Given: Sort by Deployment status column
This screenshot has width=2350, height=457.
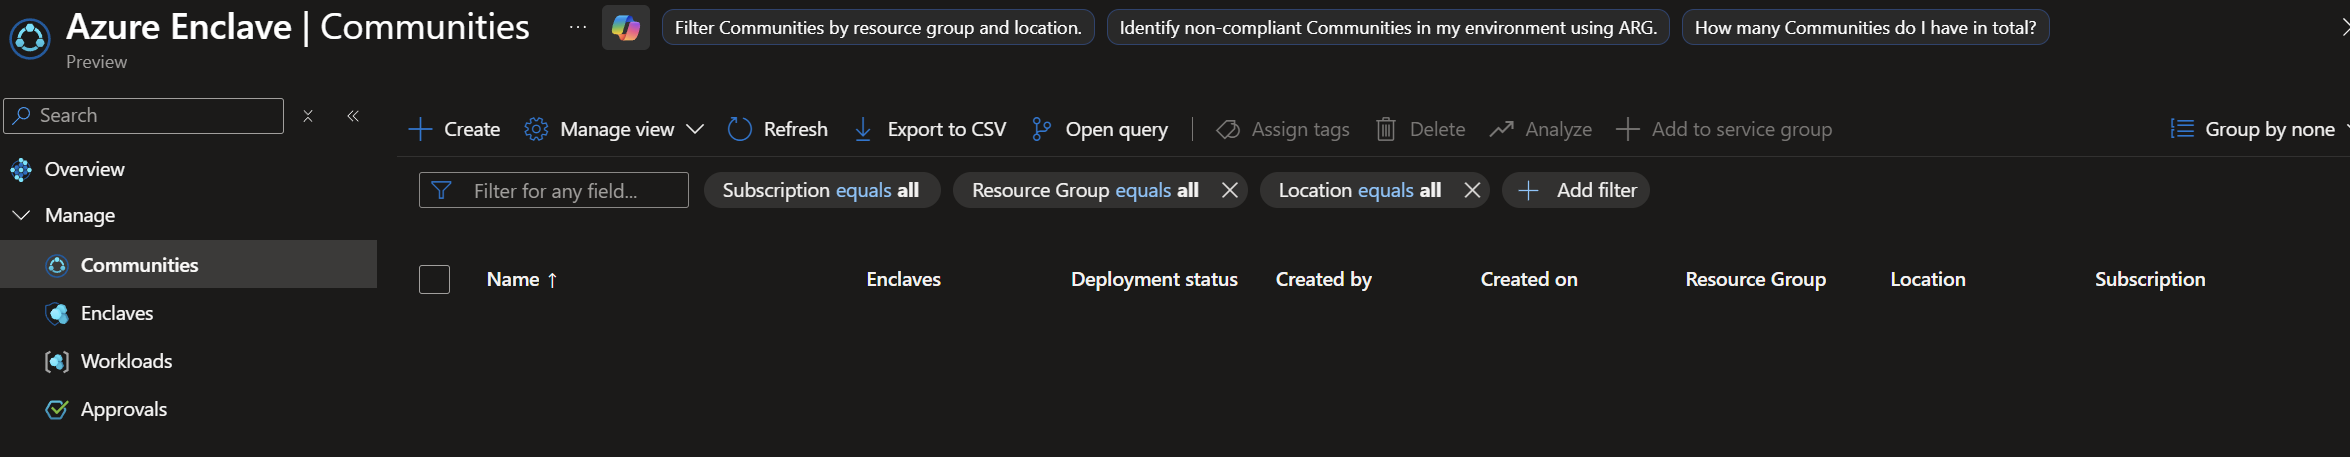Looking at the screenshot, I should point(1154,279).
